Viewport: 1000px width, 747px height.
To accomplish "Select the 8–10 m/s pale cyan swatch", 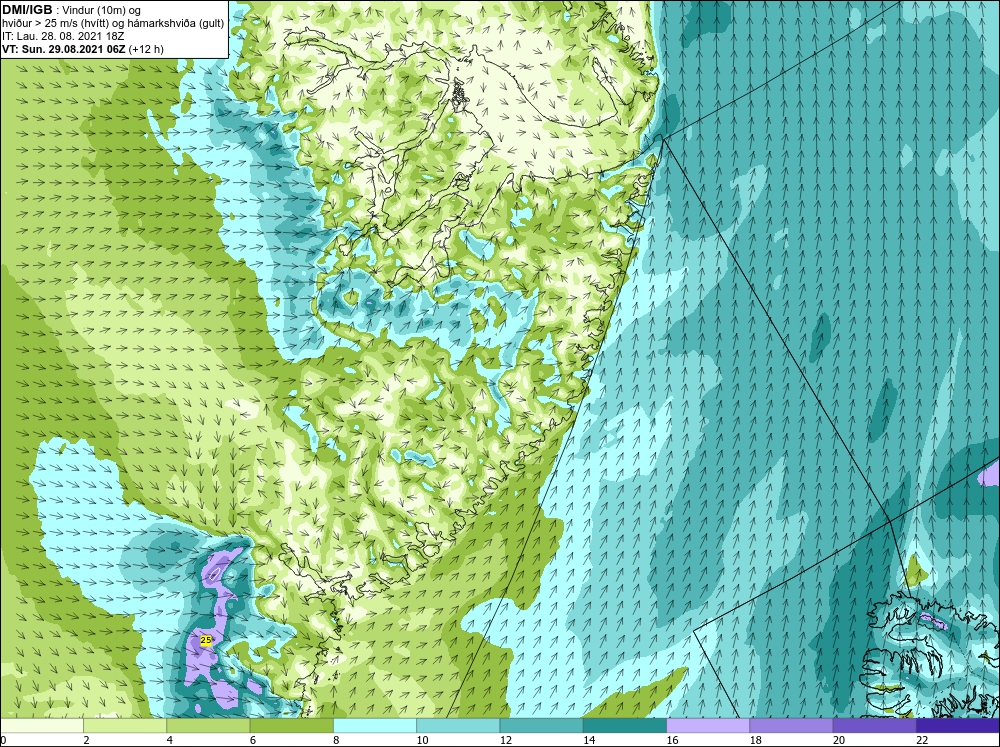I will click(375, 725).
